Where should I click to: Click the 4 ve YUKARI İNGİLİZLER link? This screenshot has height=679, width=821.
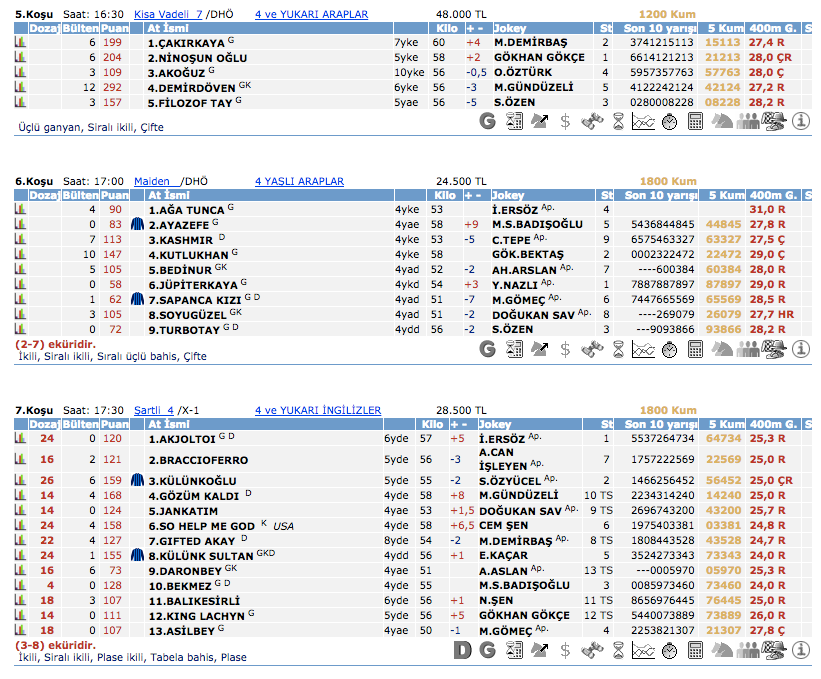coord(317,410)
